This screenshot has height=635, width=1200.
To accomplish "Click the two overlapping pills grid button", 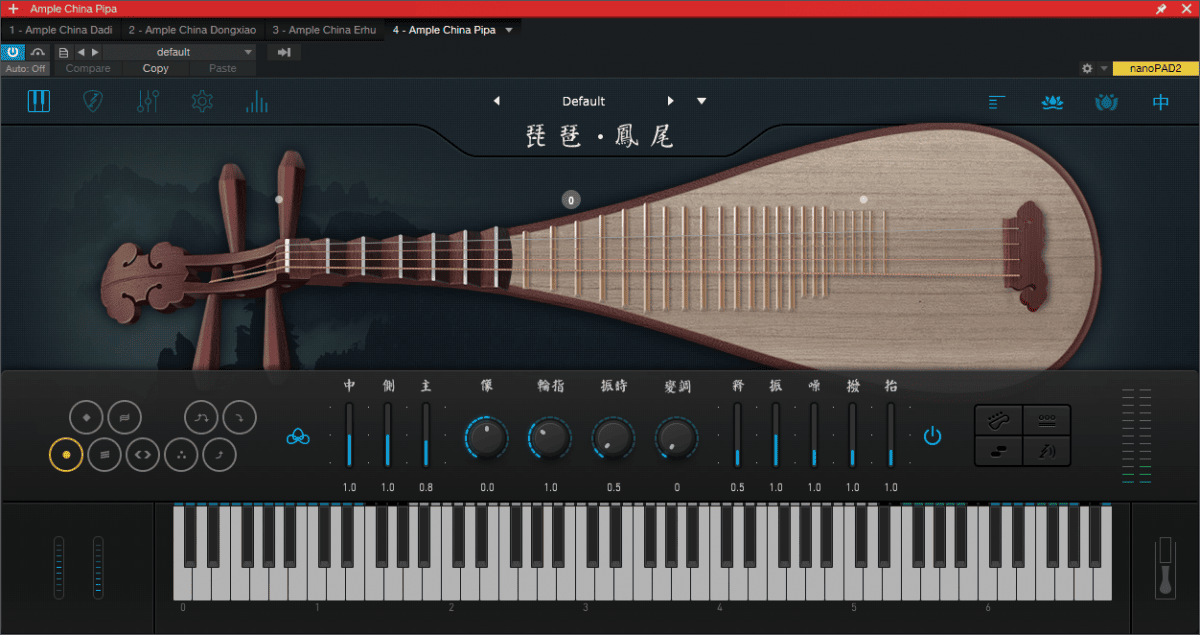I will [x=998, y=451].
